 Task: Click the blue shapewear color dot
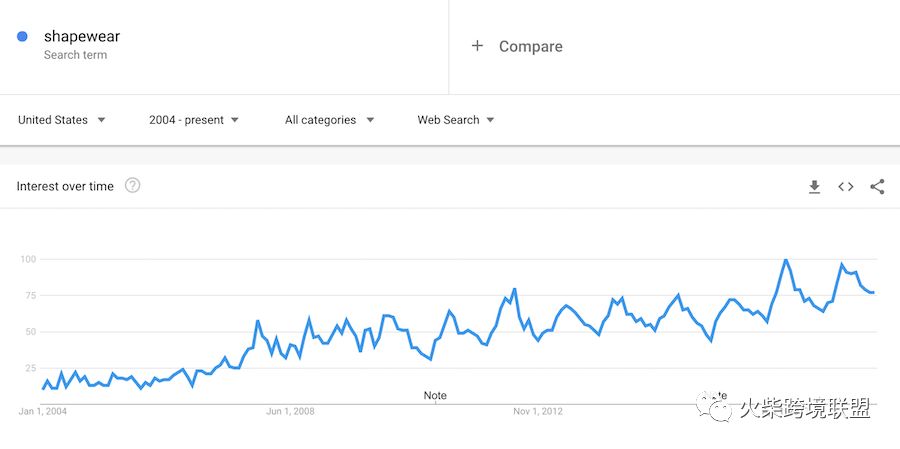pos(22,37)
